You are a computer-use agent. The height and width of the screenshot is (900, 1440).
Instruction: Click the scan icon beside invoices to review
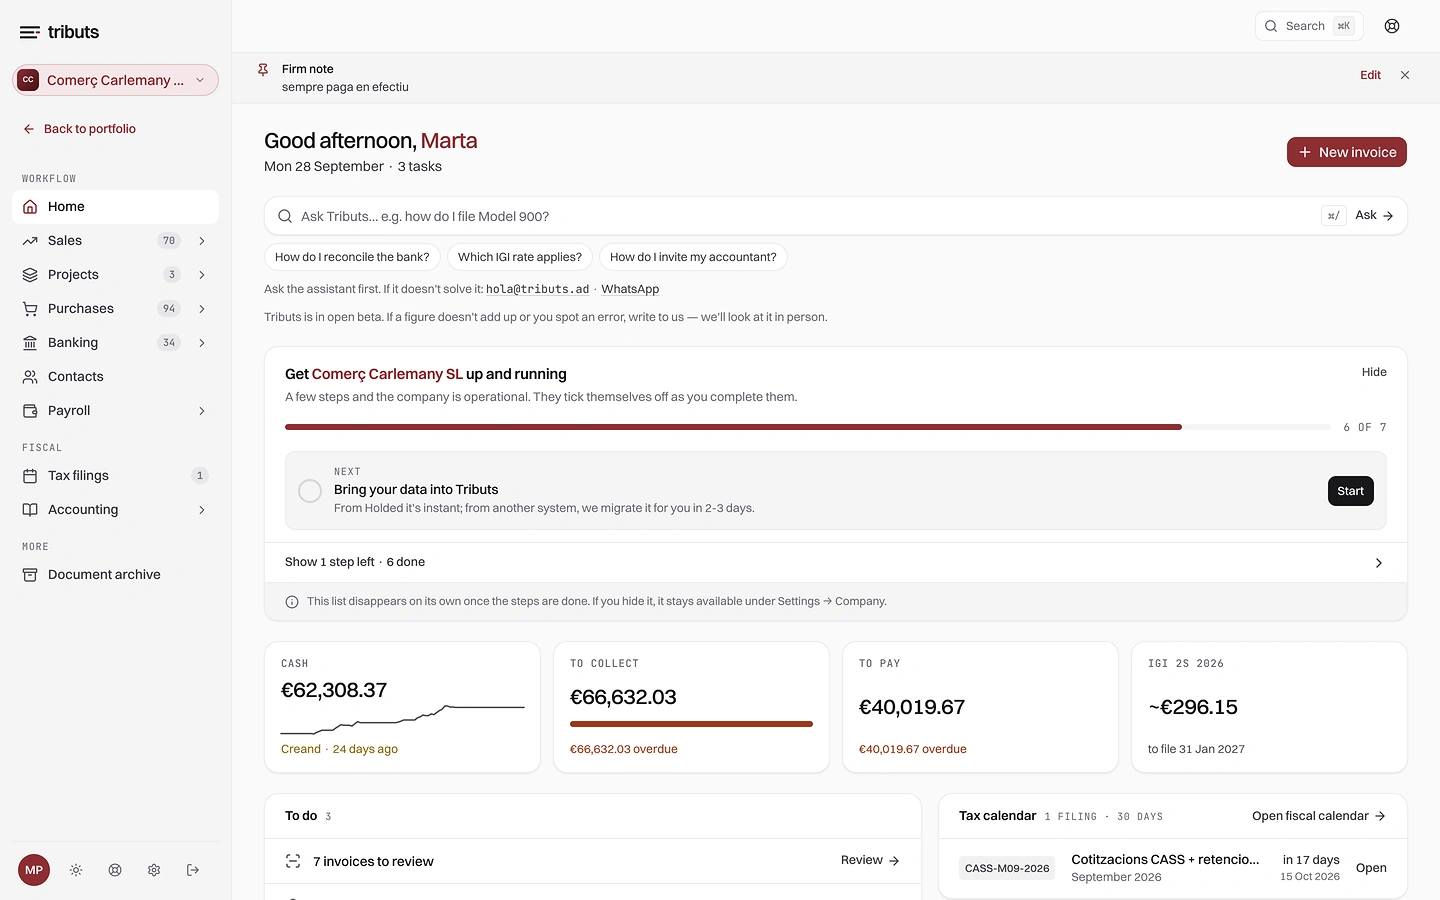pyautogui.click(x=293, y=861)
